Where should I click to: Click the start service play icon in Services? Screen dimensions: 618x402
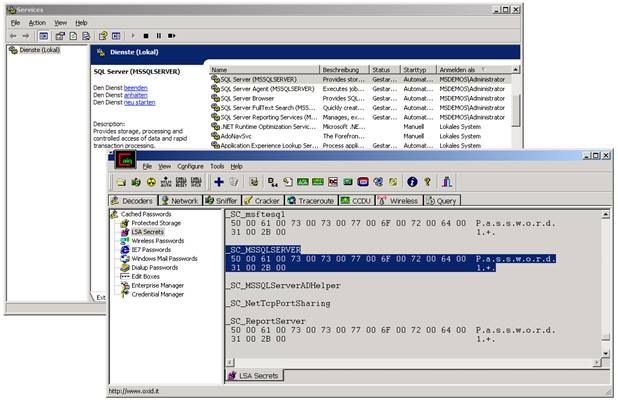pos(133,36)
